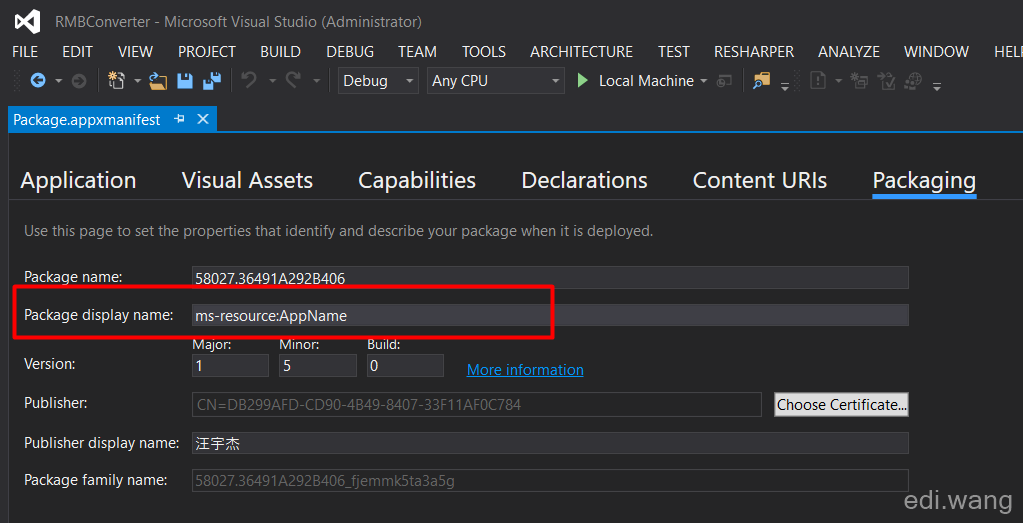The image size is (1023, 523).
Task: Click the Visual Studio logo icon
Action: pyautogui.click(x=27, y=22)
